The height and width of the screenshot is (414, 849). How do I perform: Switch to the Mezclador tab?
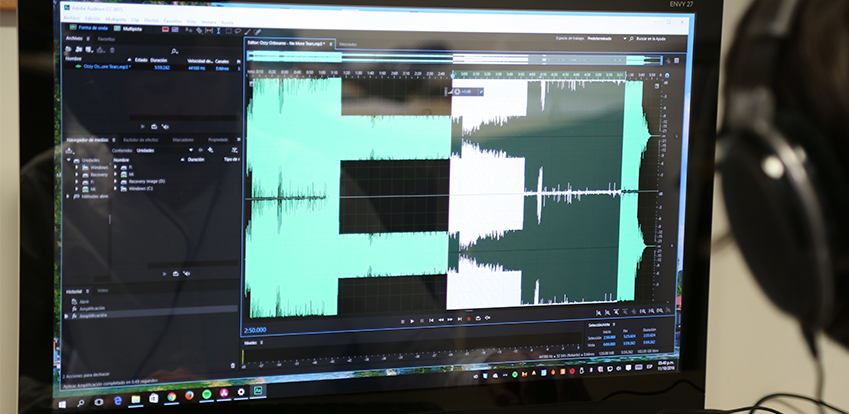348,44
